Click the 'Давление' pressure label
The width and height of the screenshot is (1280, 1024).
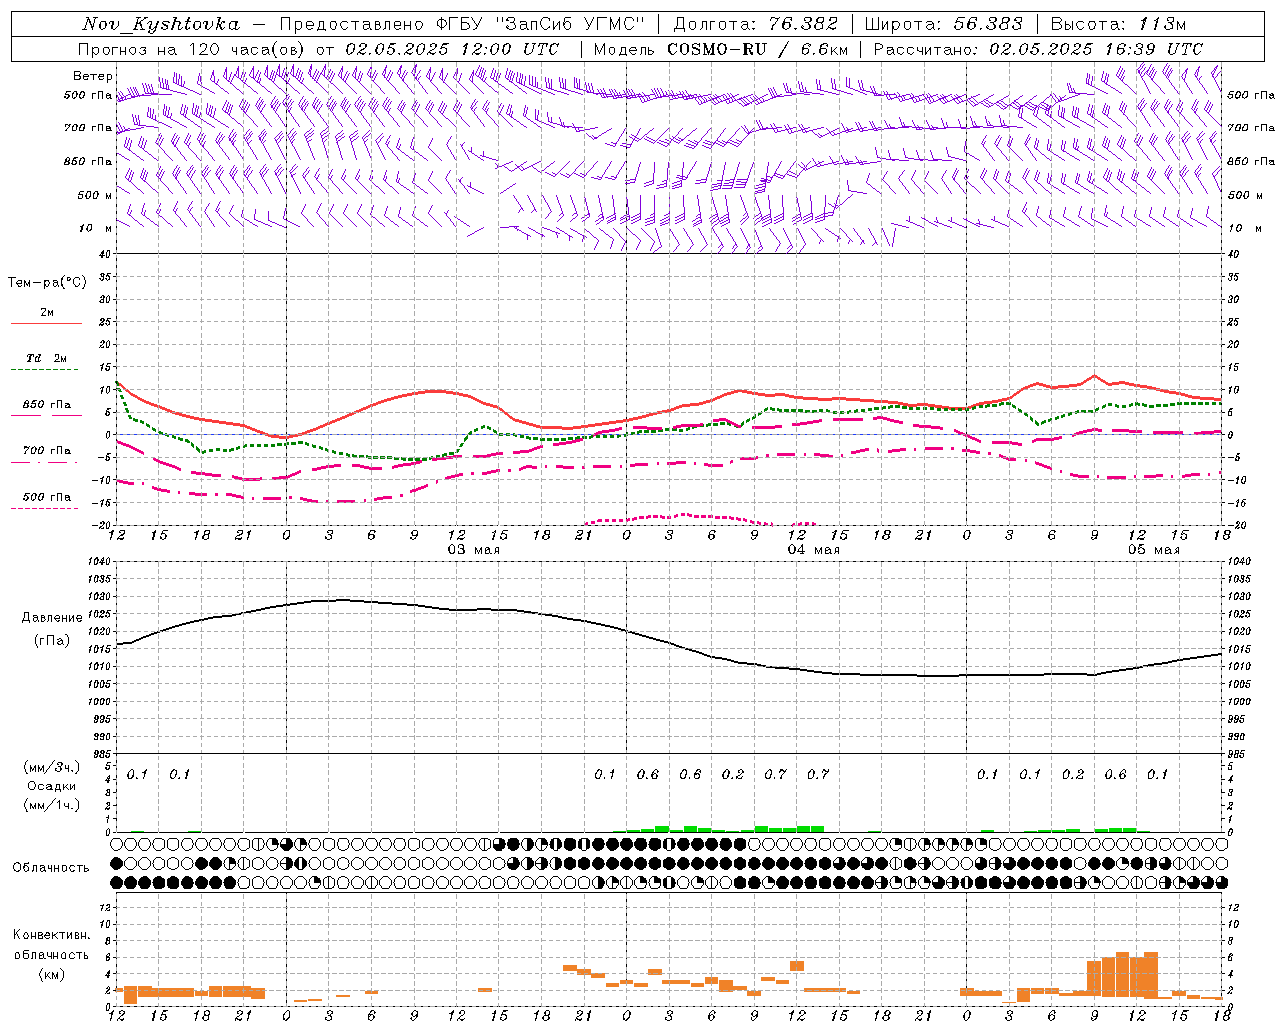52,618
